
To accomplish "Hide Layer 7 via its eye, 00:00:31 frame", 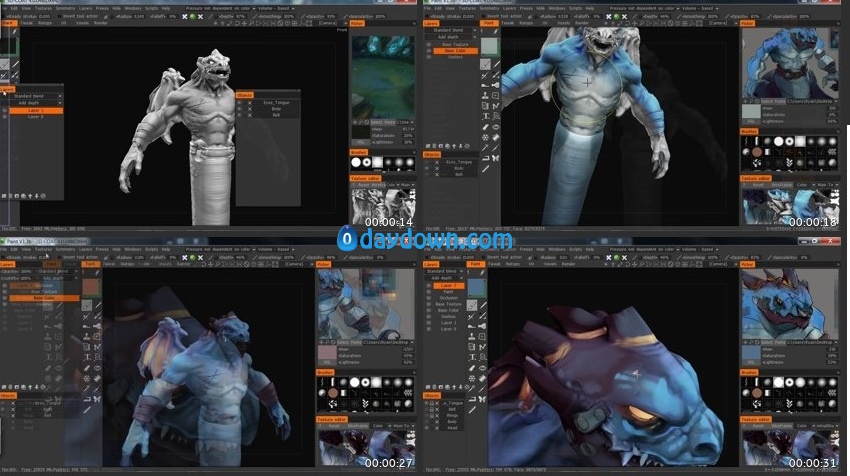I will click(x=428, y=285).
